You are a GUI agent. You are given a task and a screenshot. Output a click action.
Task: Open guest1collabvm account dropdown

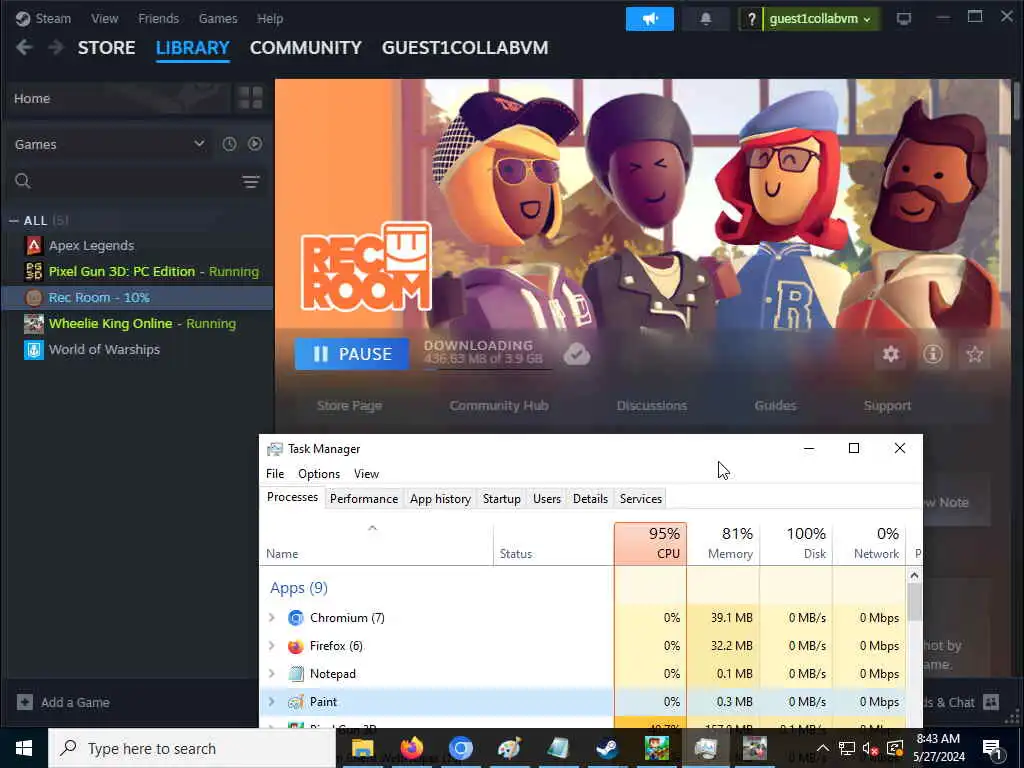coord(820,19)
